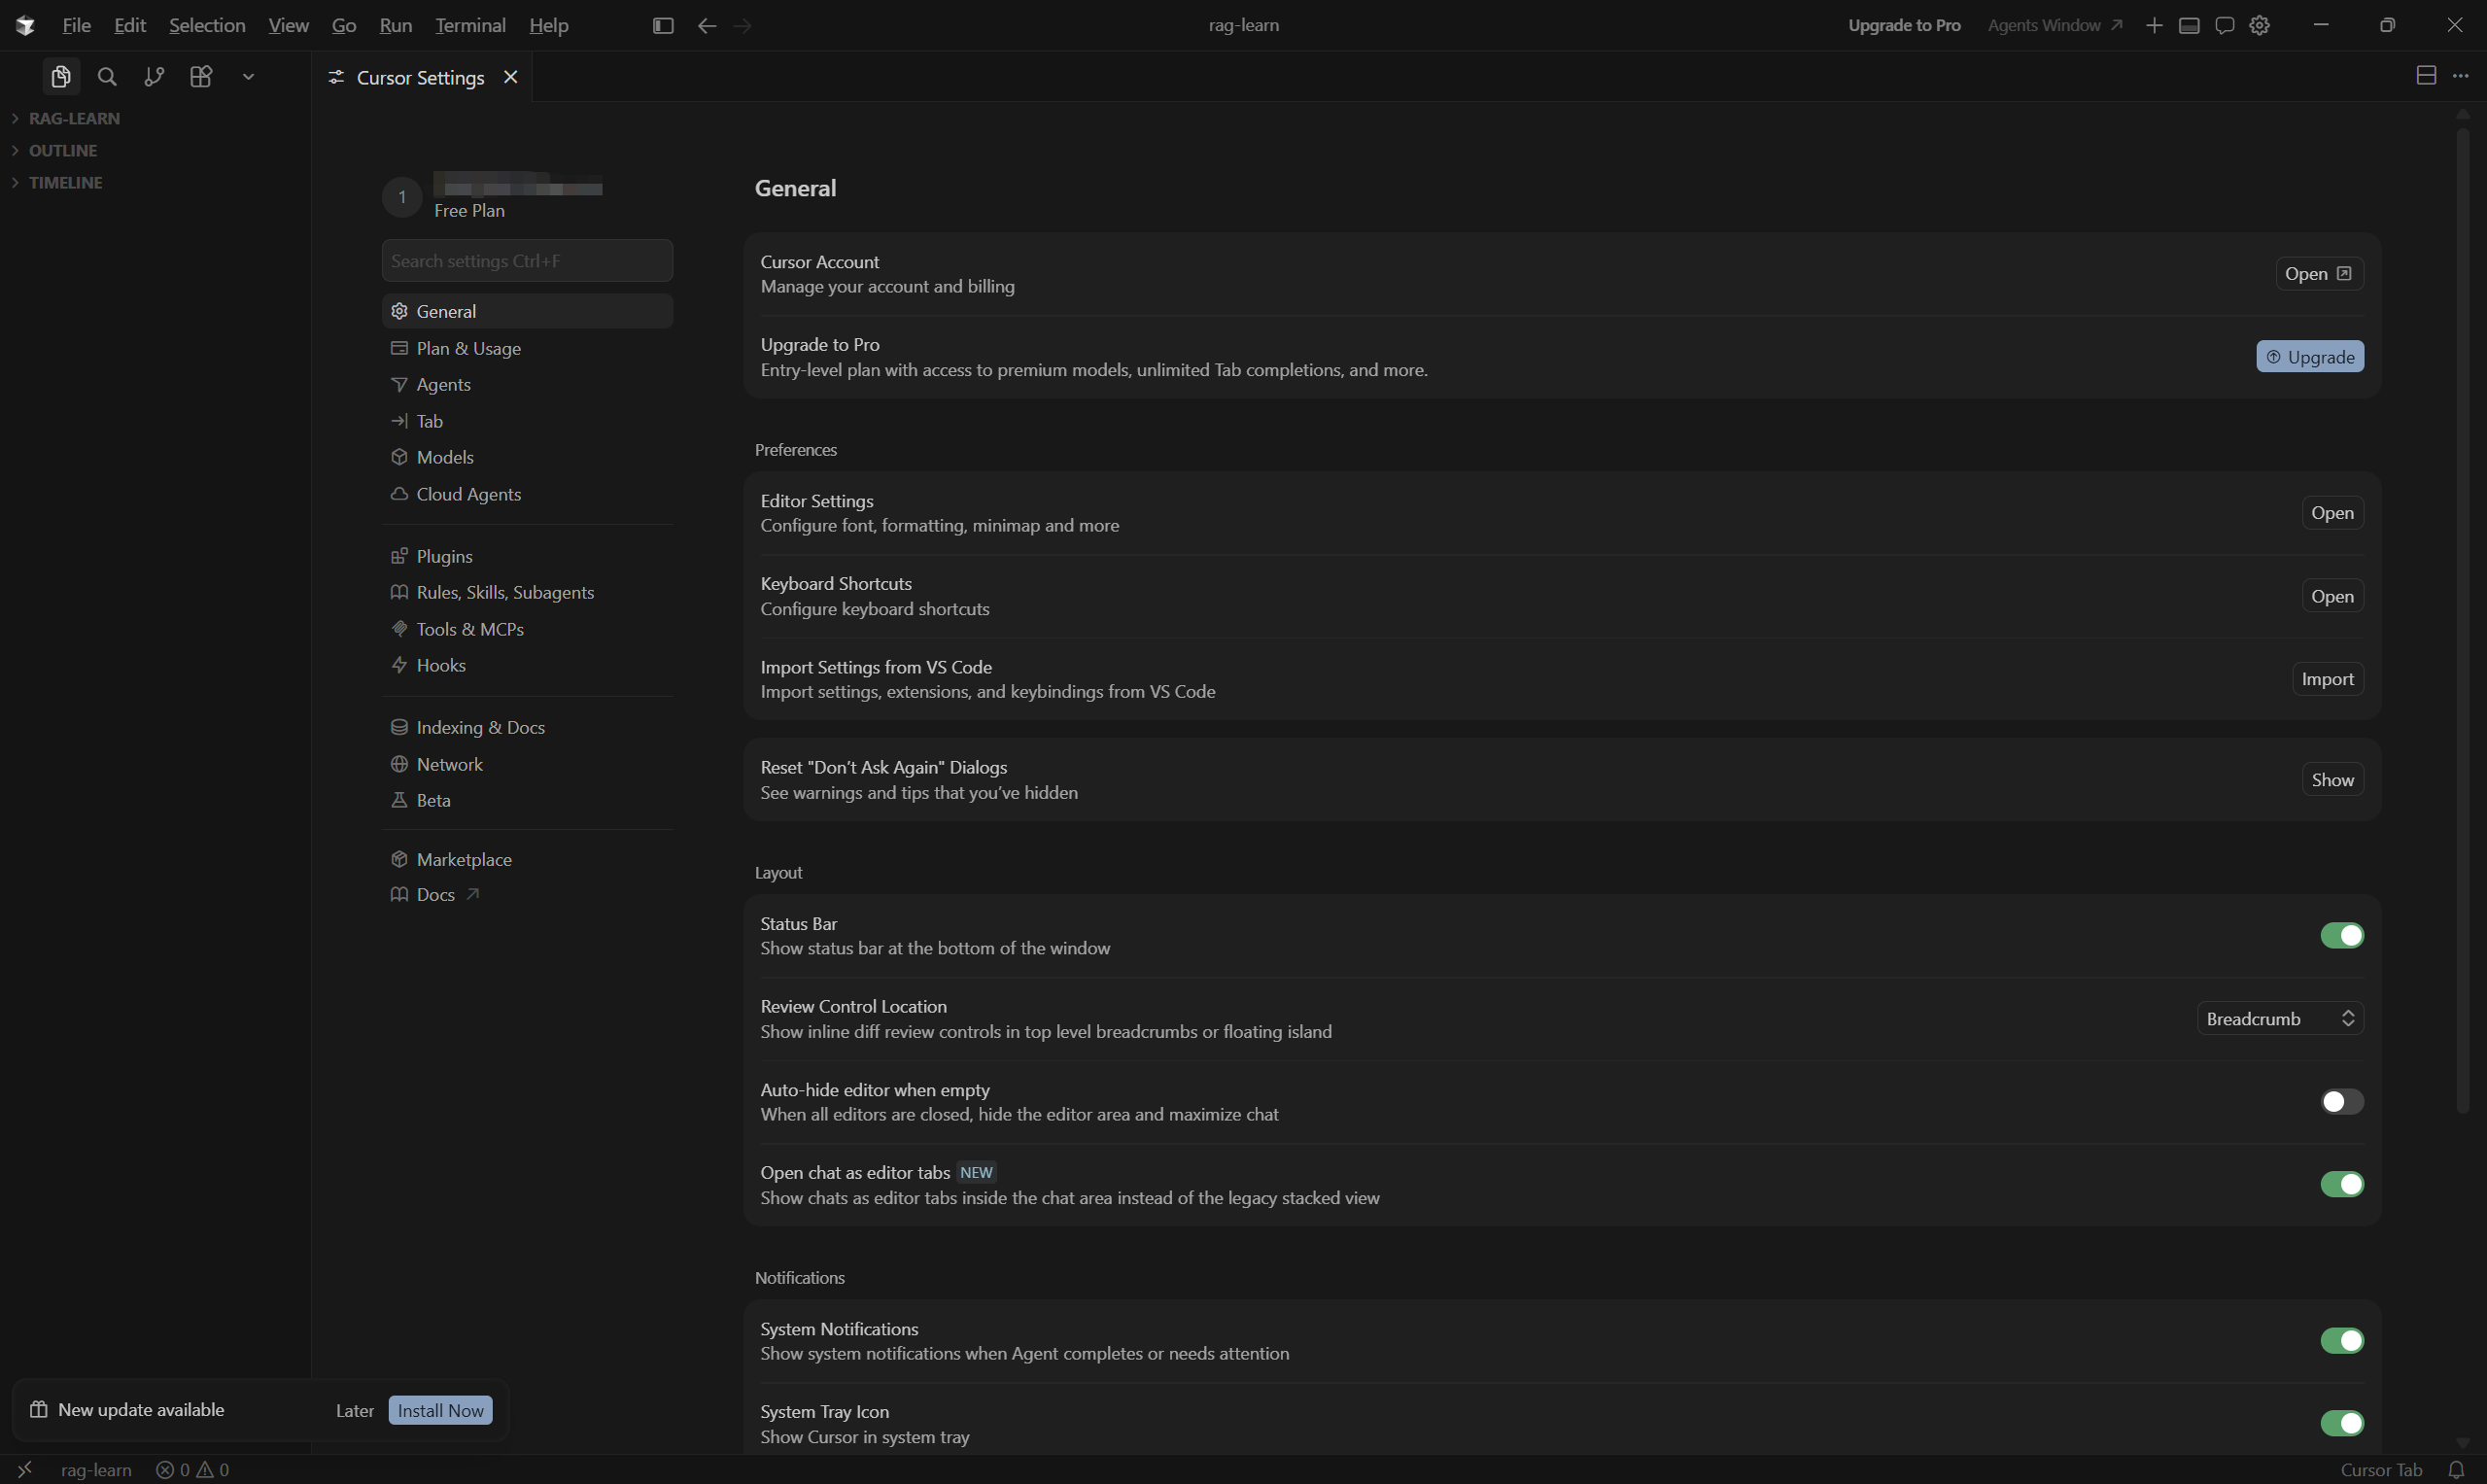Image resolution: width=2487 pixels, height=1484 pixels.
Task: Open the Agents Window link
Action: (2054, 26)
